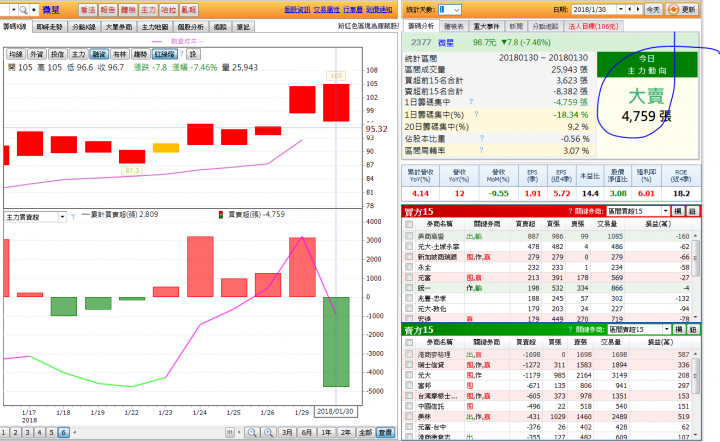Set chart range to 1年
The image size is (720, 442).
click(326, 432)
